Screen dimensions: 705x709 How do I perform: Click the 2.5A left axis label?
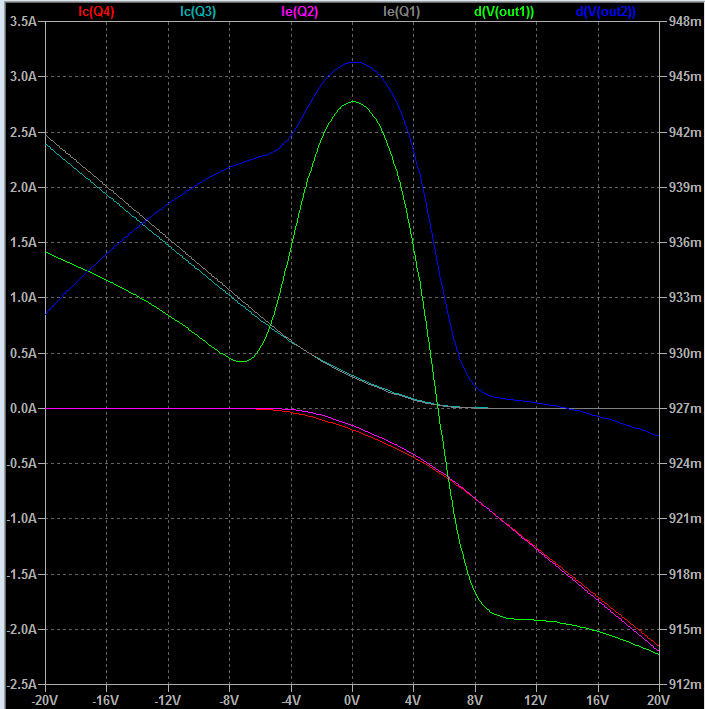(x=24, y=132)
